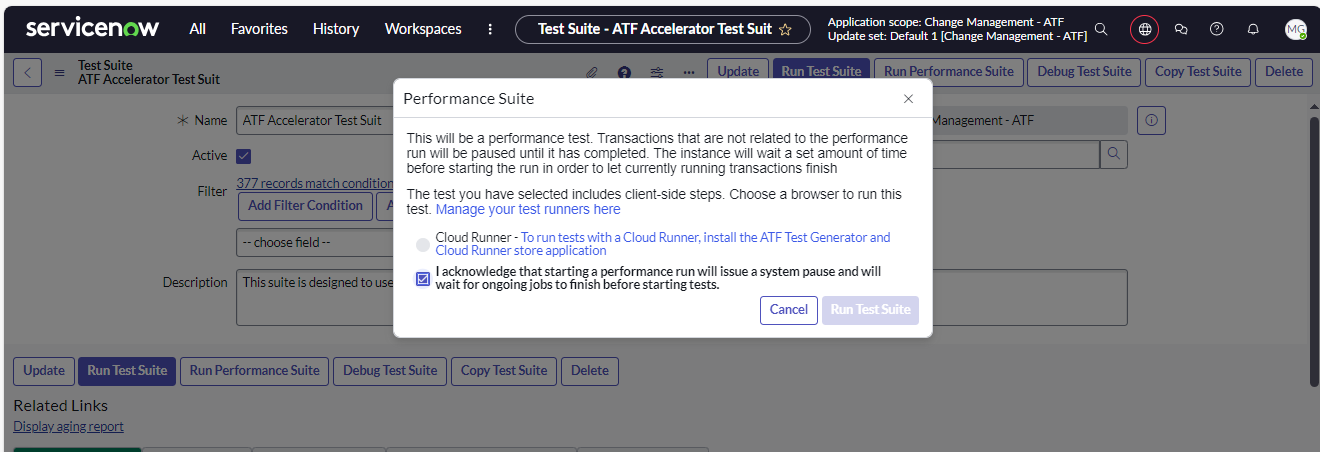Click Run Performance Suite in the header
The height and width of the screenshot is (452, 1320).
click(x=949, y=72)
